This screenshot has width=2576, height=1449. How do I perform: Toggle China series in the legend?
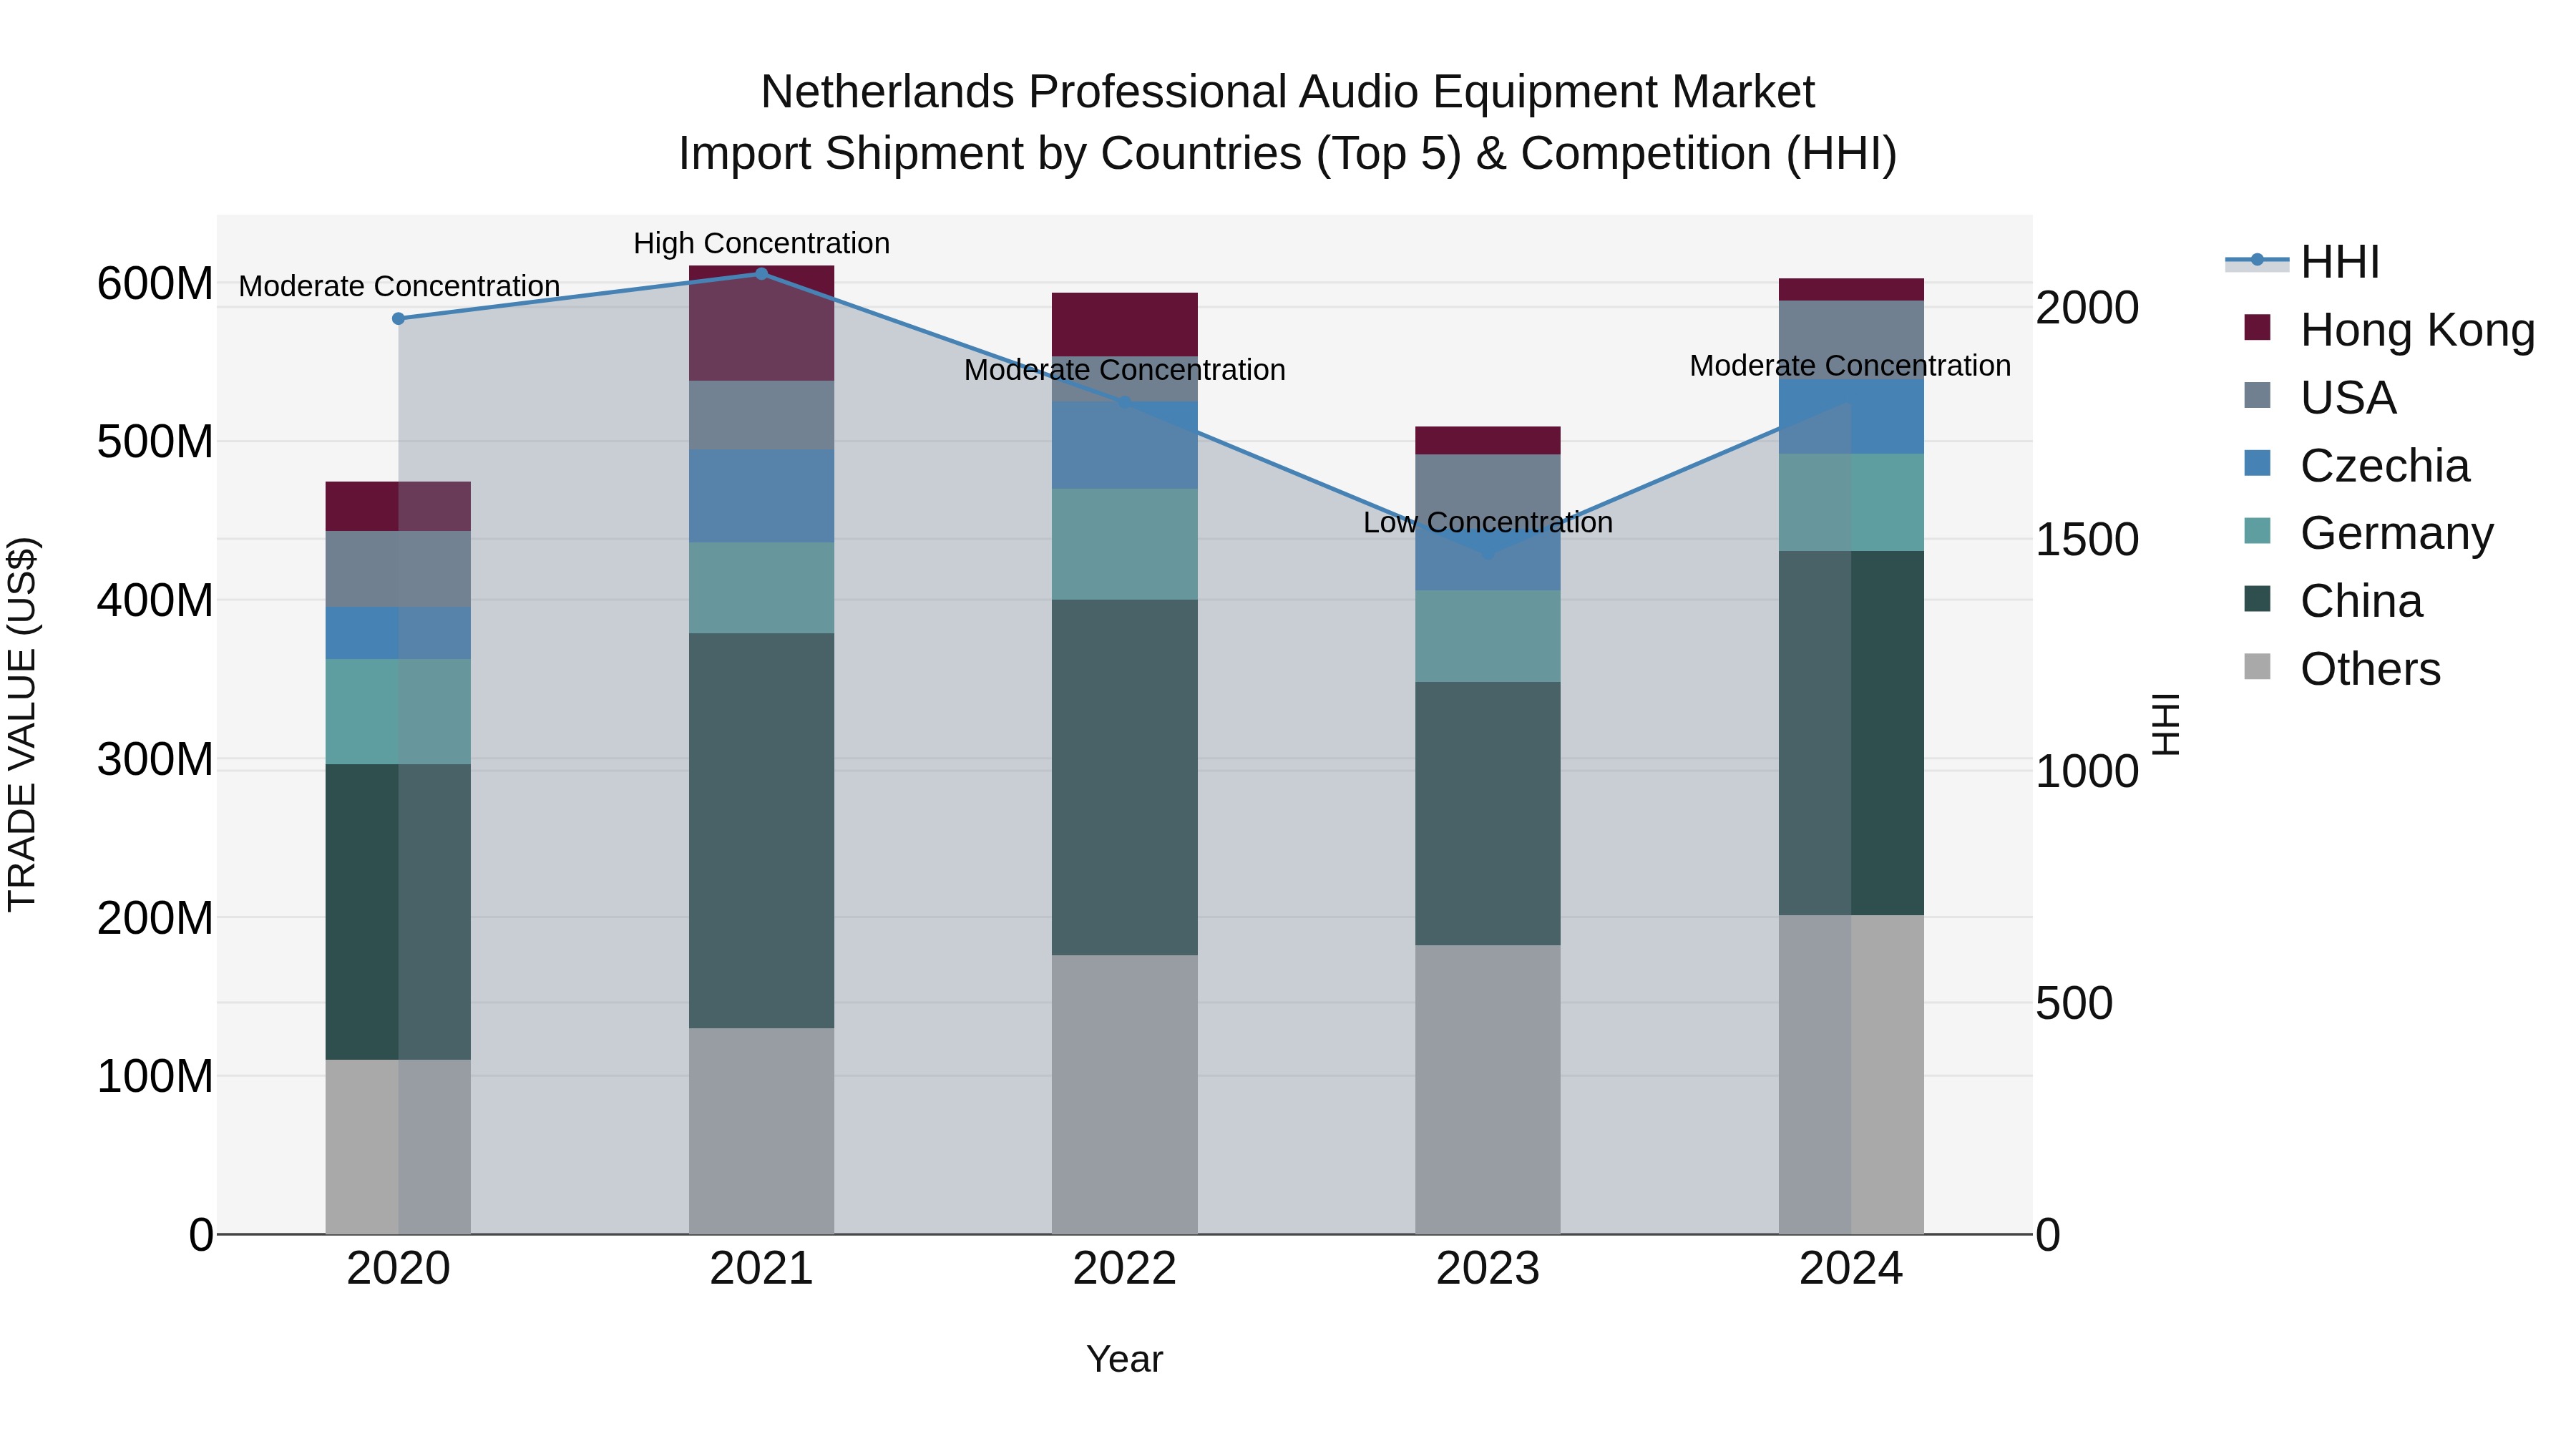(x=2334, y=600)
